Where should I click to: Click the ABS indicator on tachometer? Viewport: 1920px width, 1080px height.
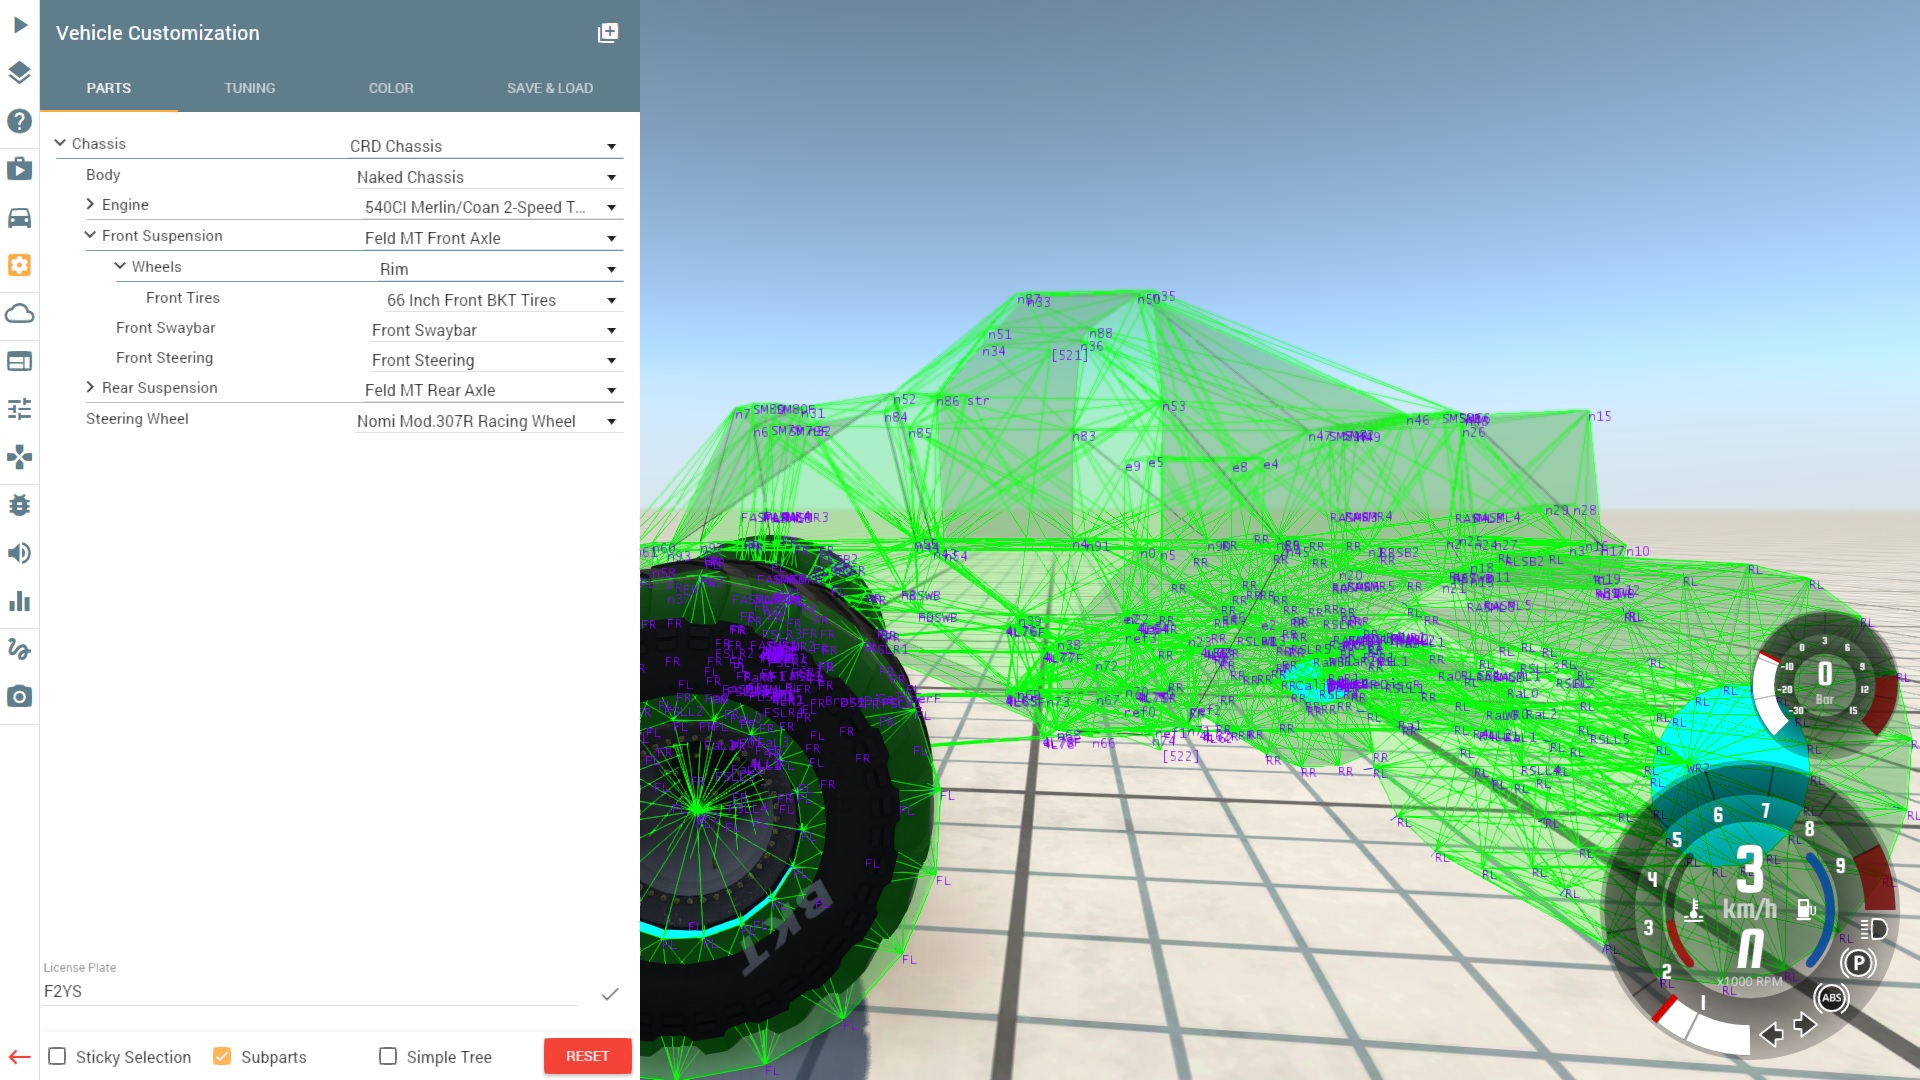tap(1831, 998)
